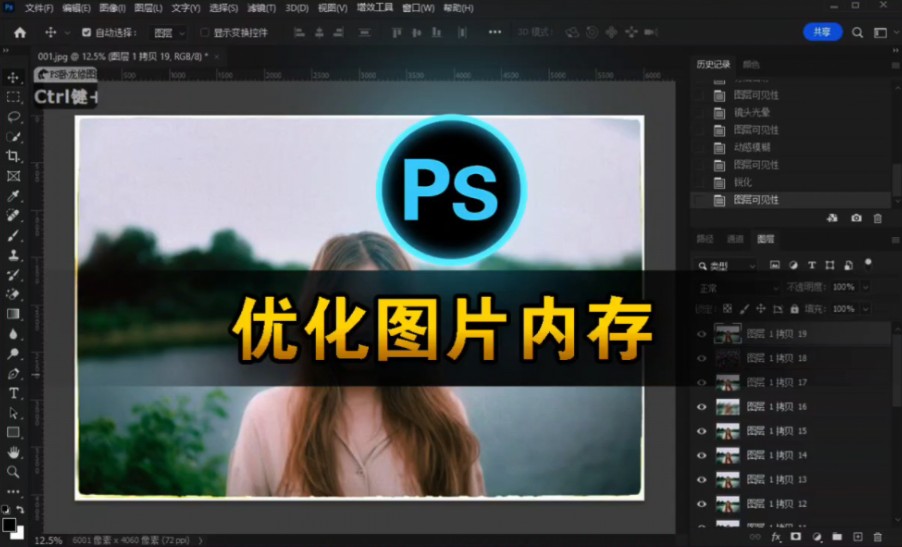Select the Pen tool

click(13, 374)
